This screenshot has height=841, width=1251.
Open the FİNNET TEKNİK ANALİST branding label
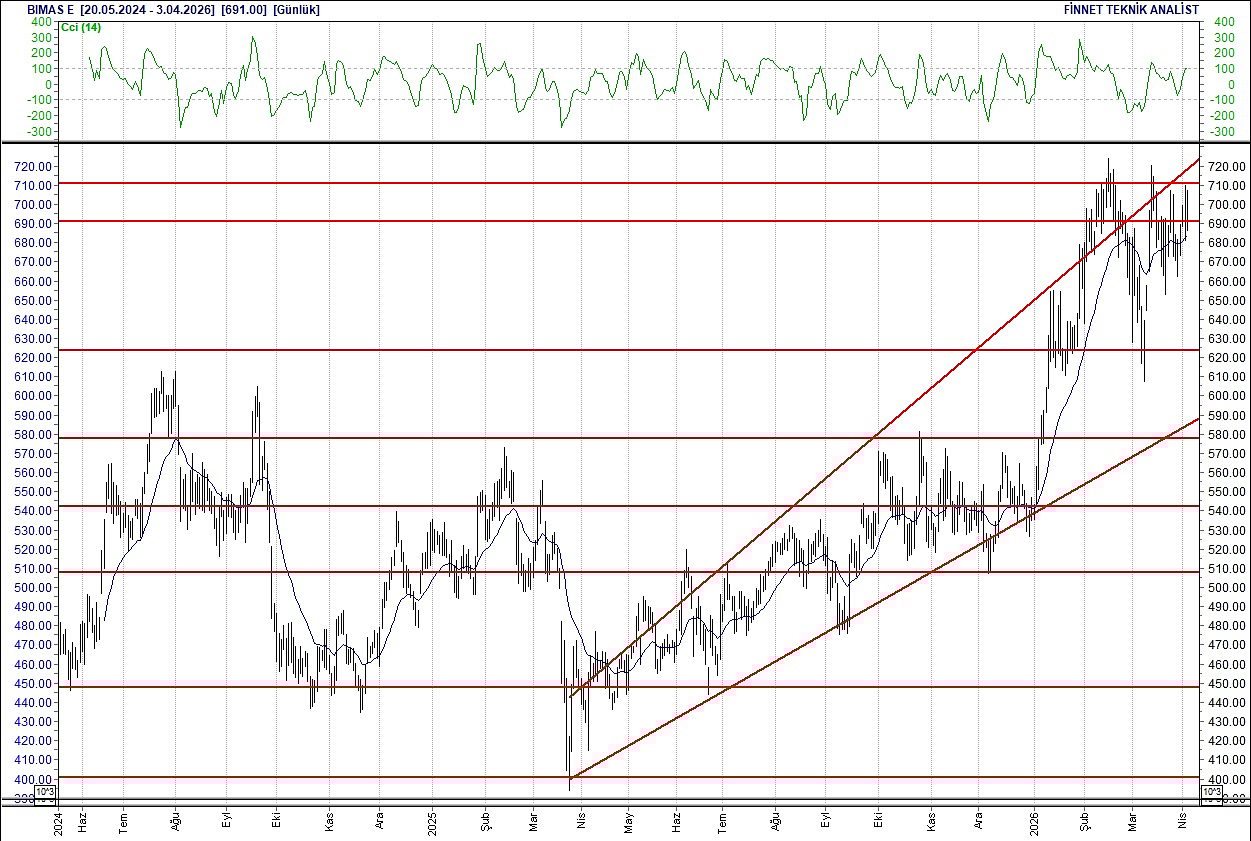tap(1133, 9)
